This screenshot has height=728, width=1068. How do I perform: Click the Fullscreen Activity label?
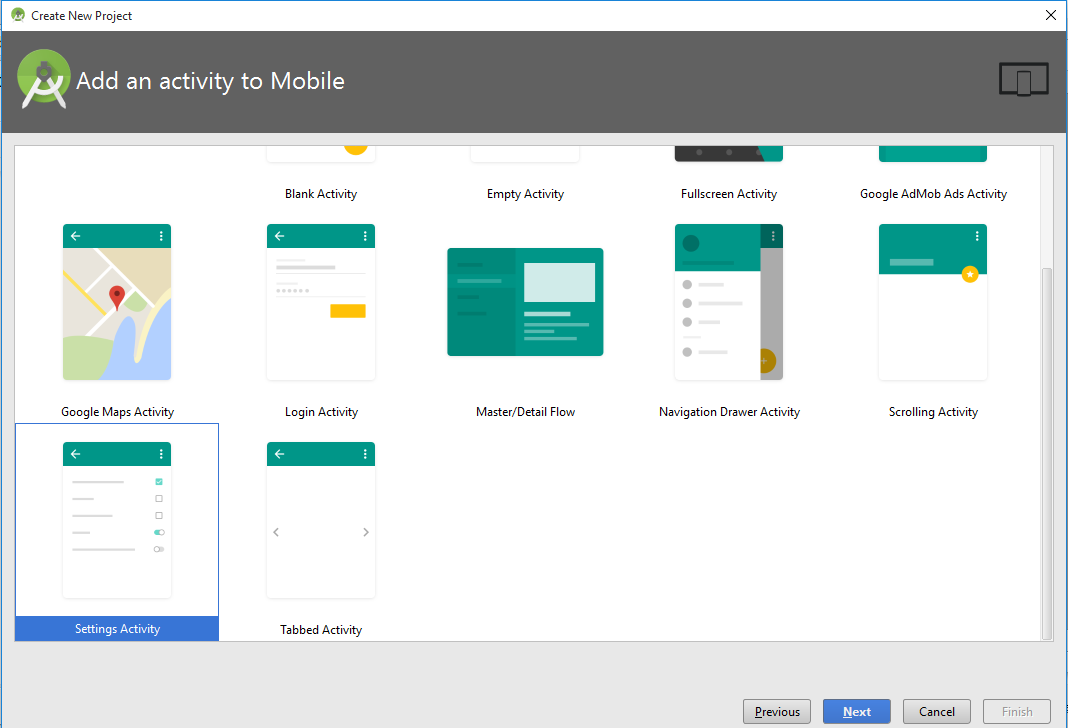729,194
